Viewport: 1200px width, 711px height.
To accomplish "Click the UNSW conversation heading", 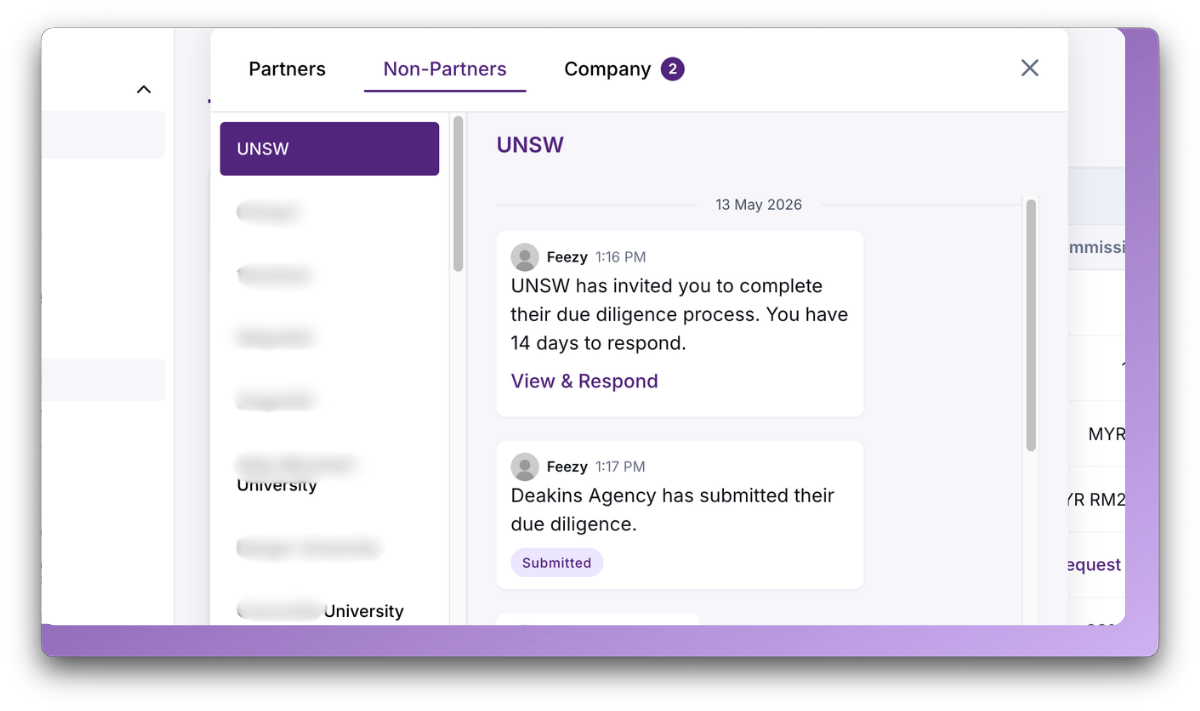I will tap(530, 145).
